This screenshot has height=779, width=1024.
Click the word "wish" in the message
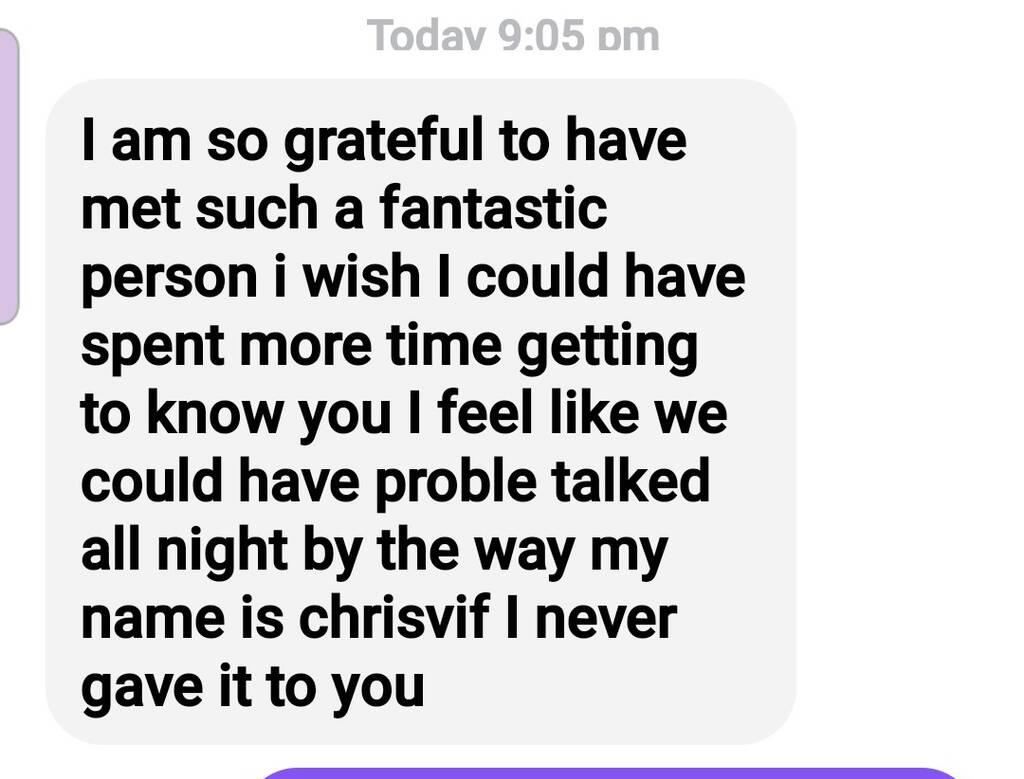pos(362,276)
